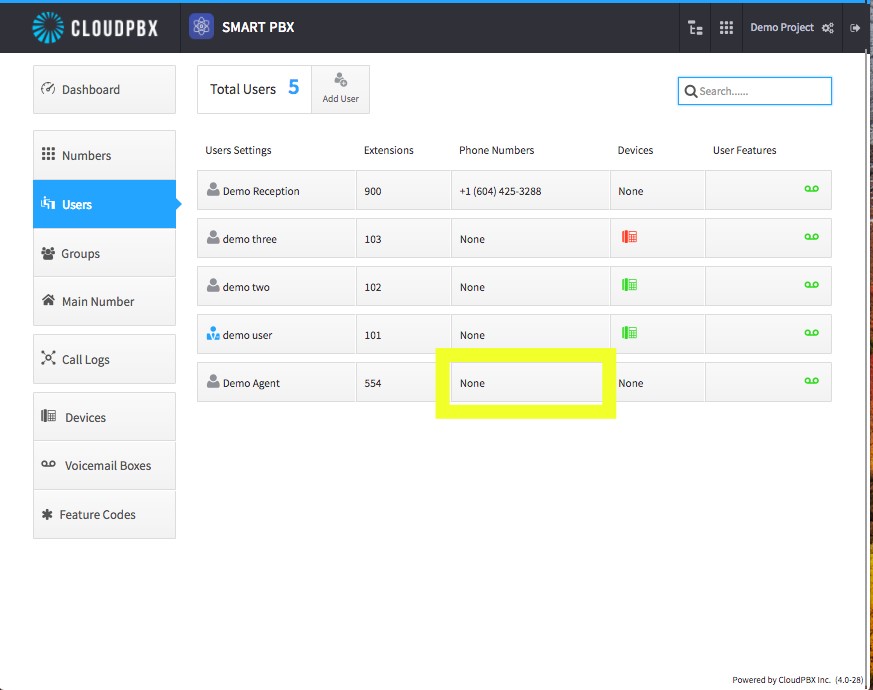The height and width of the screenshot is (690, 873).
Task: Open the account tree icon in header
Action: [x=695, y=27]
